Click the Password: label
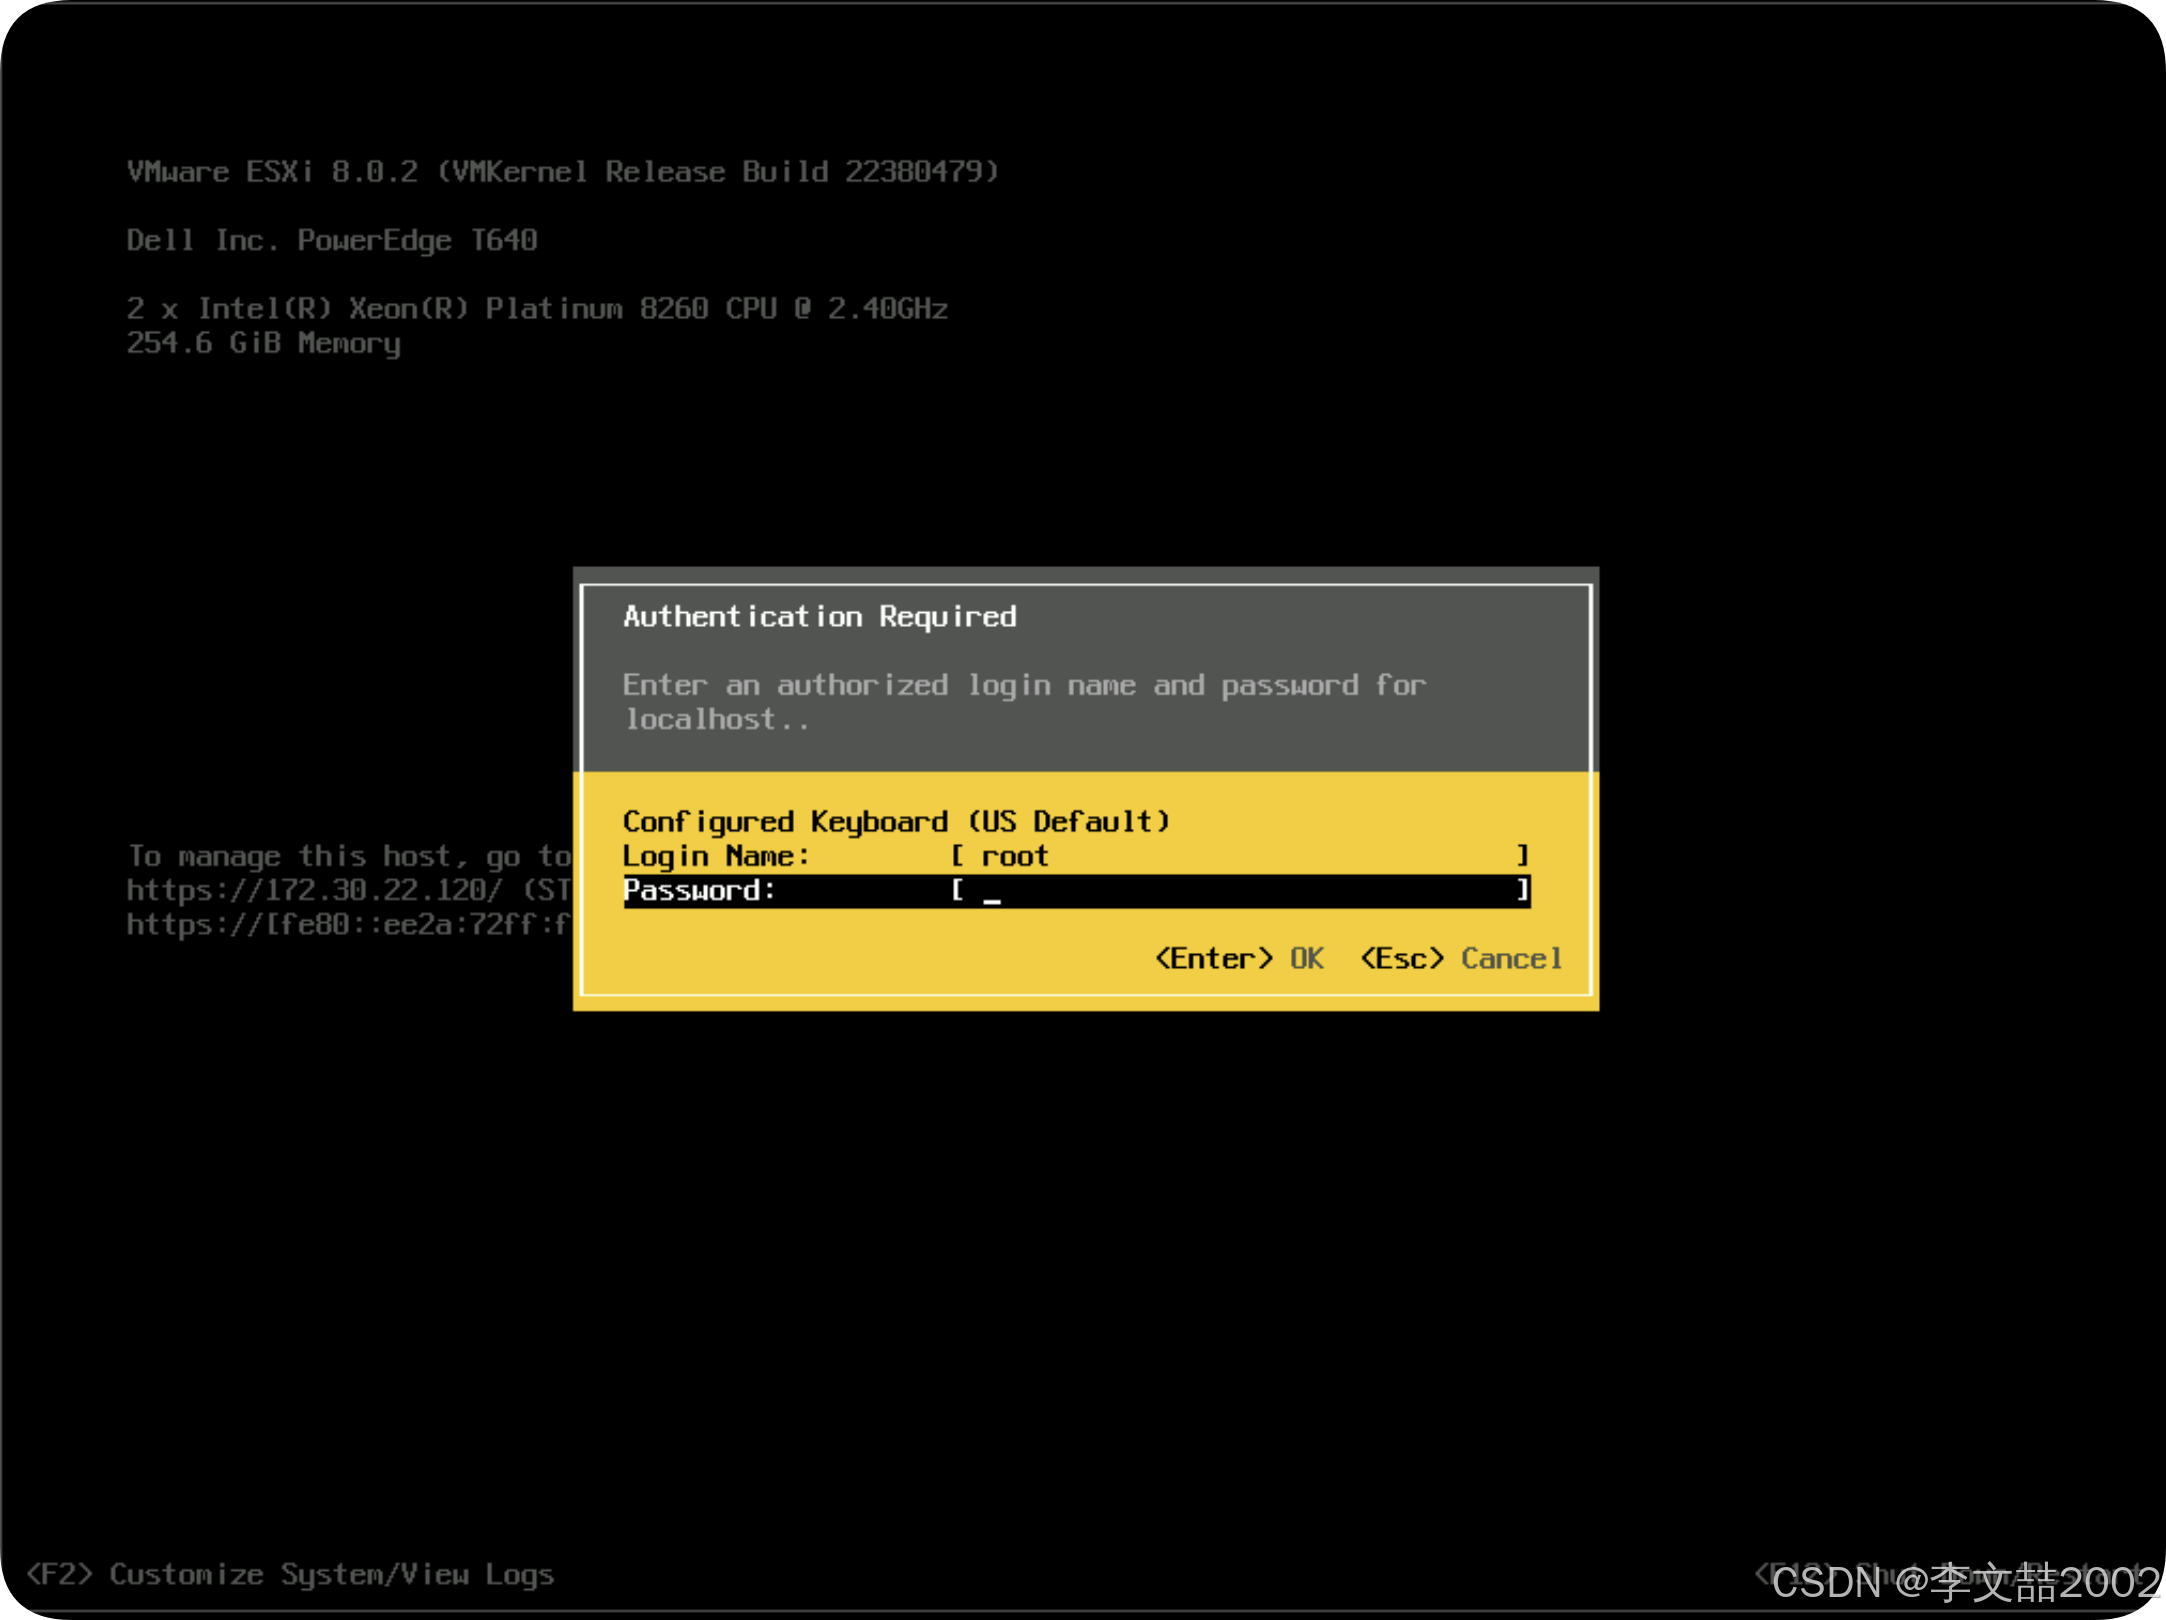The height and width of the screenshot is (1620, 2166). point(699,890)
